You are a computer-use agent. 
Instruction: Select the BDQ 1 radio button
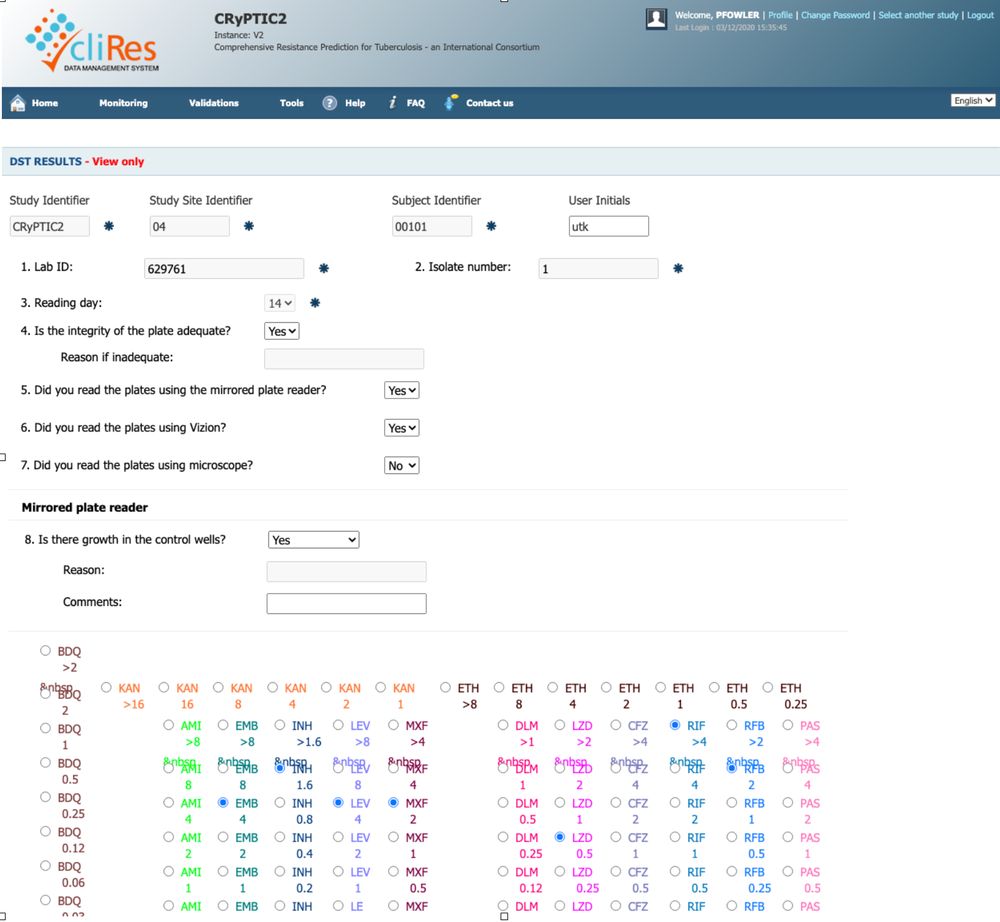(45, 728)
